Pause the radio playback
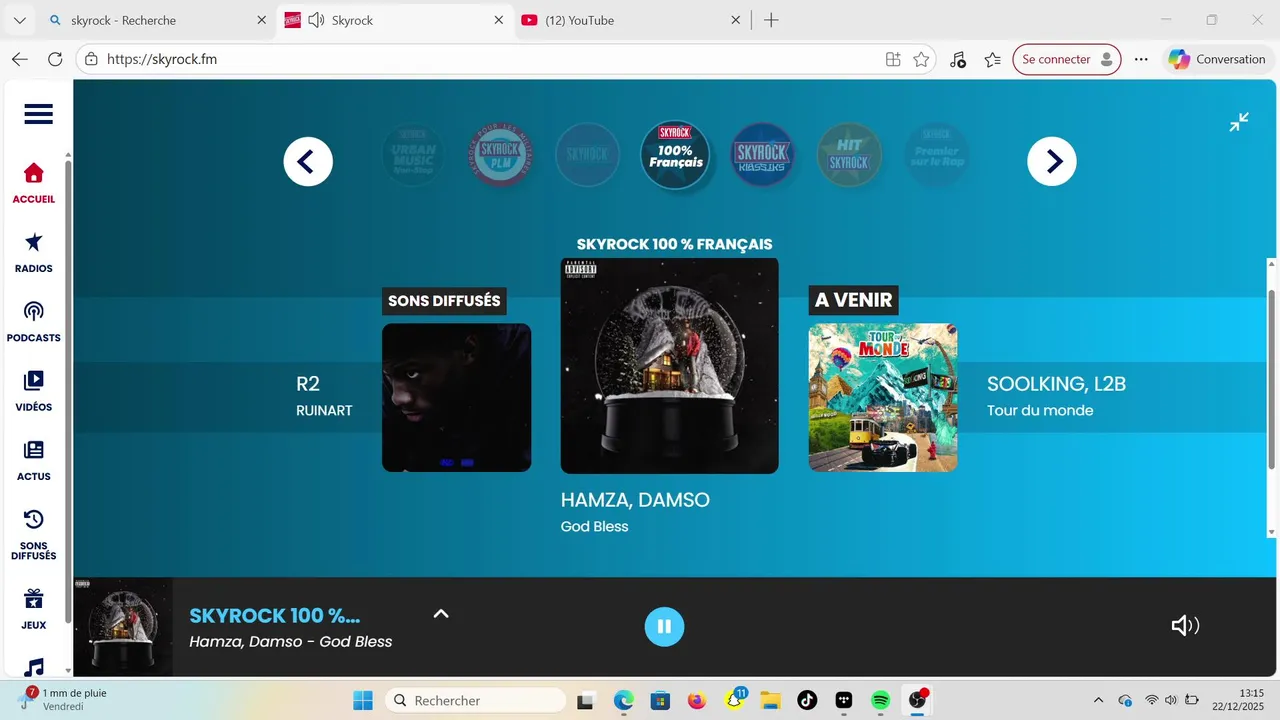Viewport: 1280px width, 720px height. tap(664, 627)
